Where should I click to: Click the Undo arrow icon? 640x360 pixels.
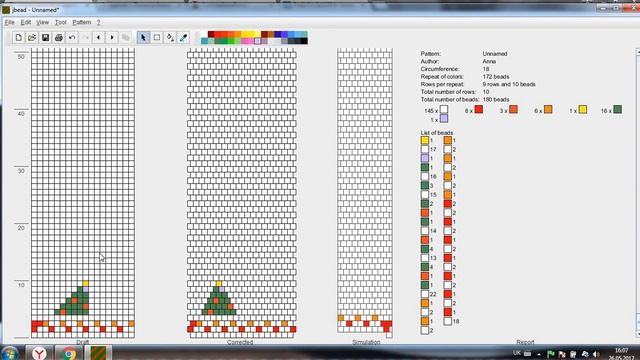[72, 38]
